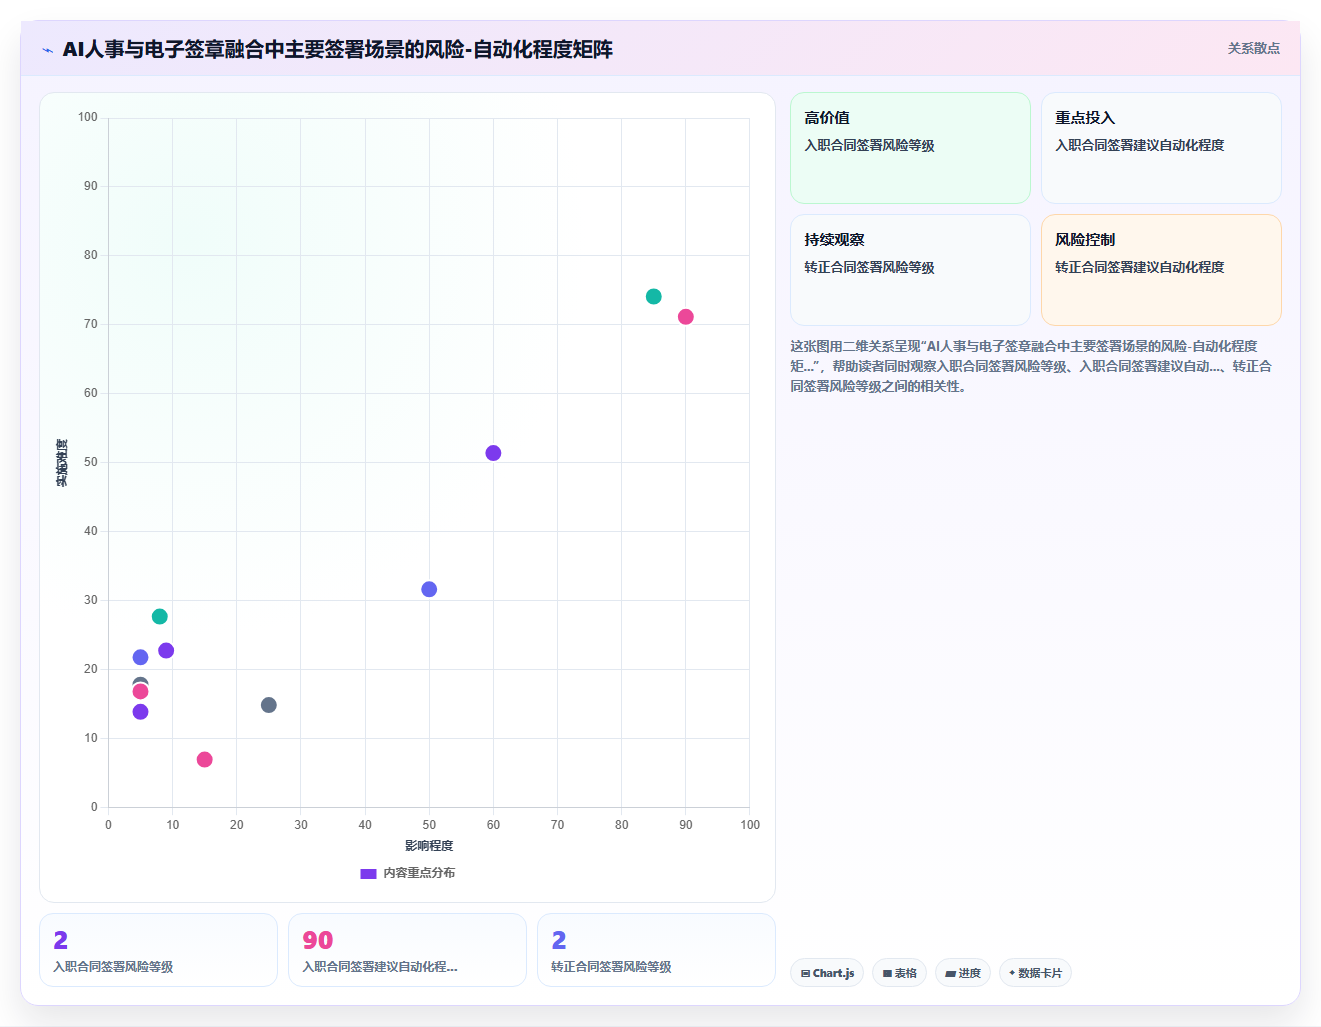Click the 进度 tag chip
Viewport: 1321px width, 1027px height.
[963, 973]
